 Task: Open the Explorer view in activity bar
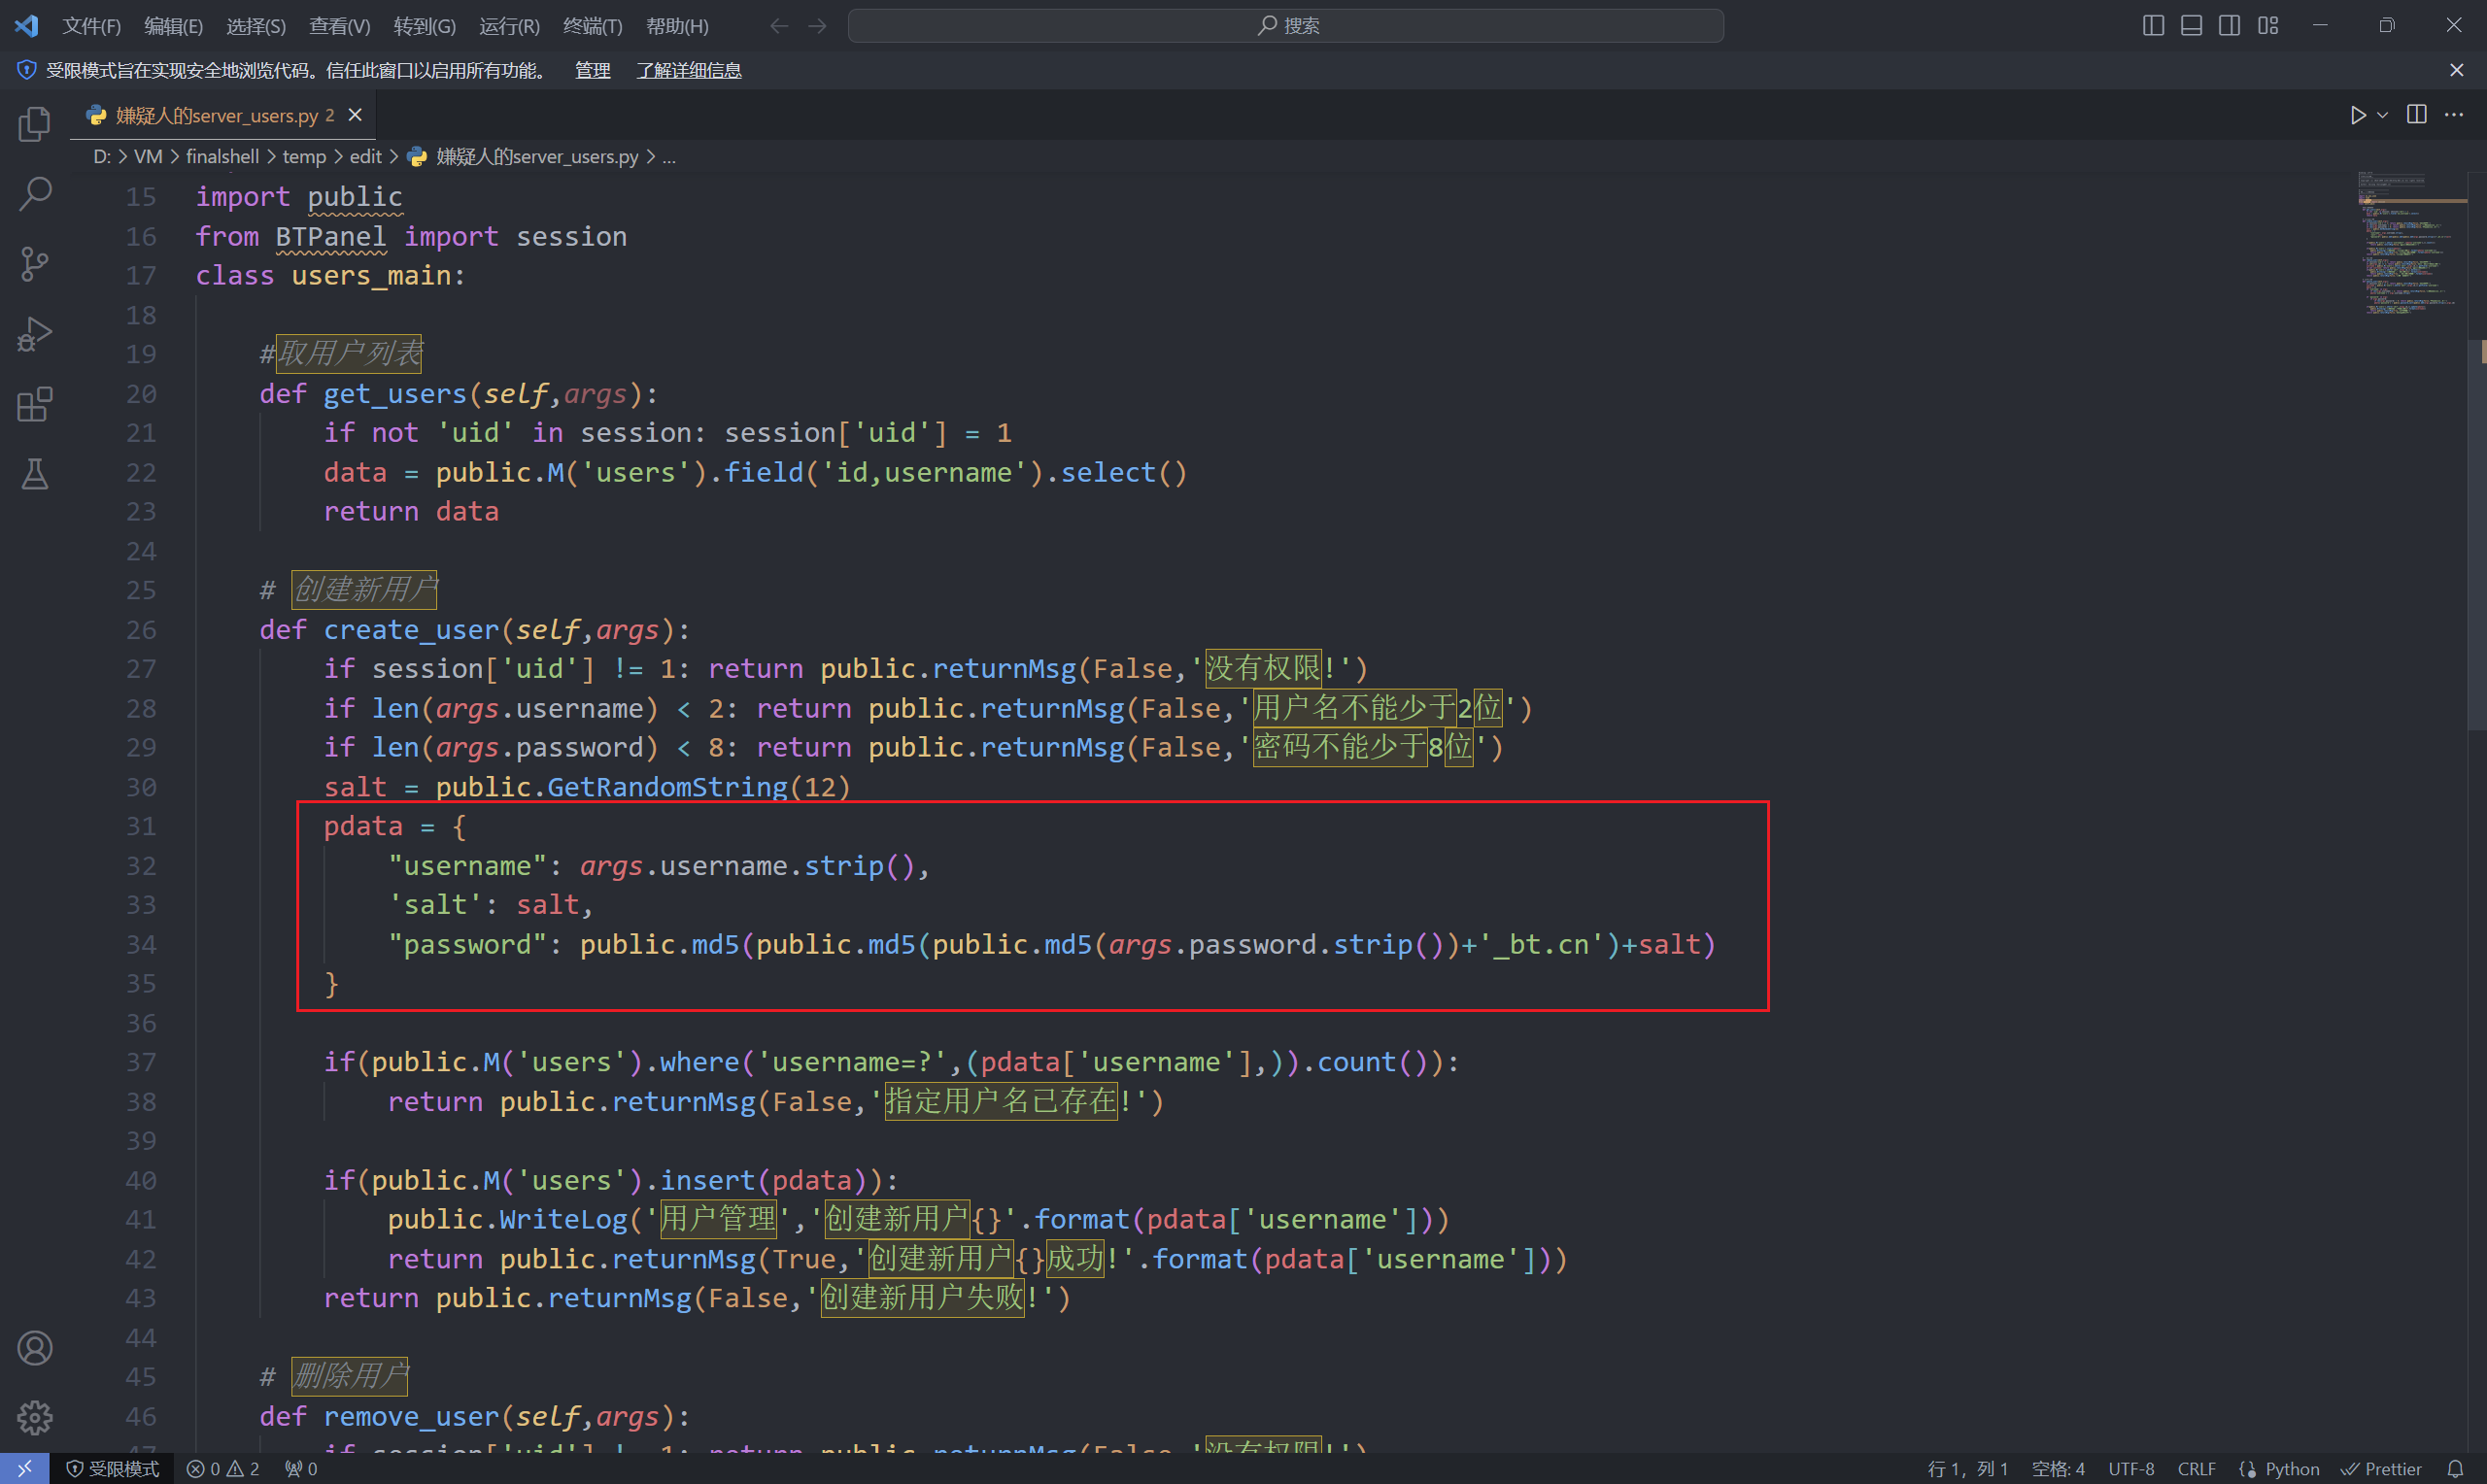coord(35,124)
